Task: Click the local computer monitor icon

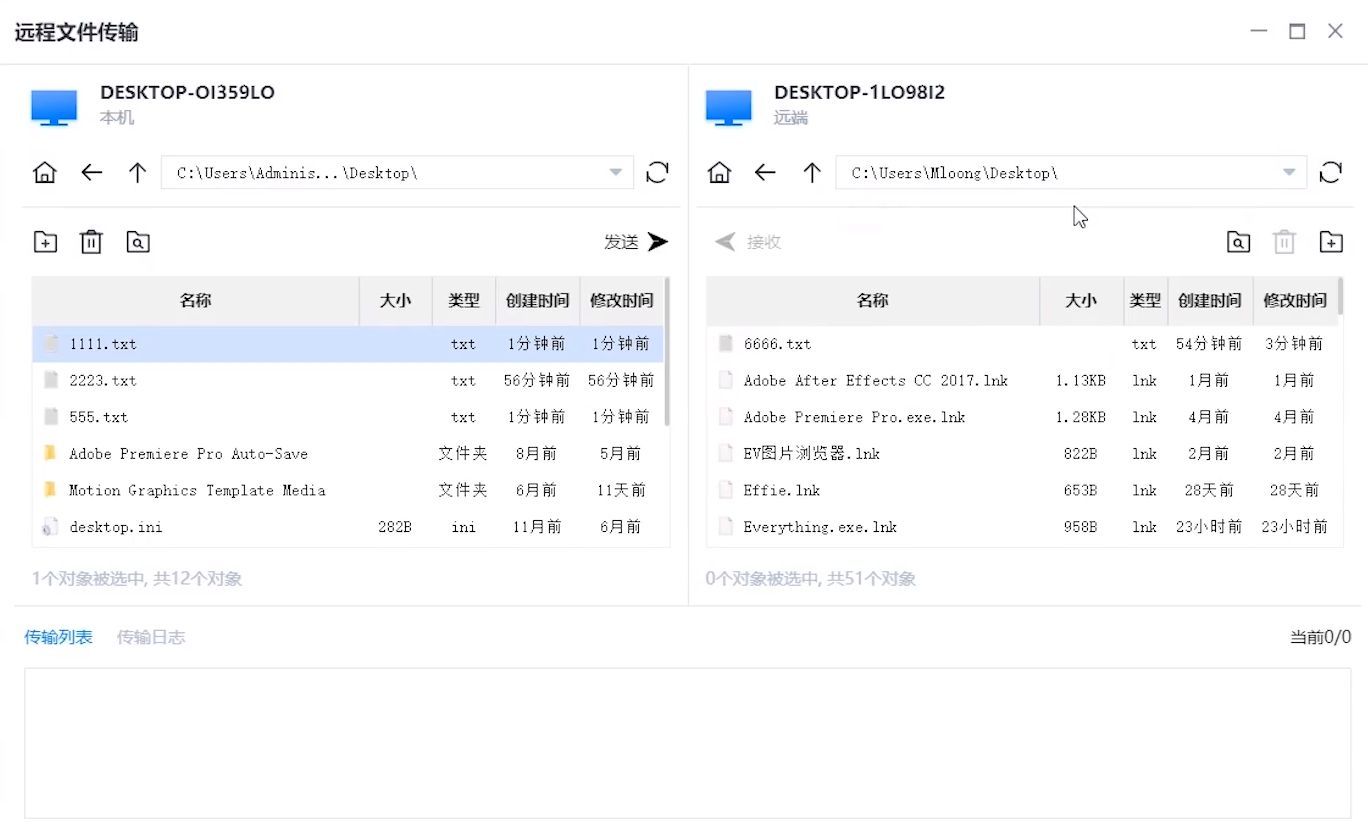Action: [54, 107]
